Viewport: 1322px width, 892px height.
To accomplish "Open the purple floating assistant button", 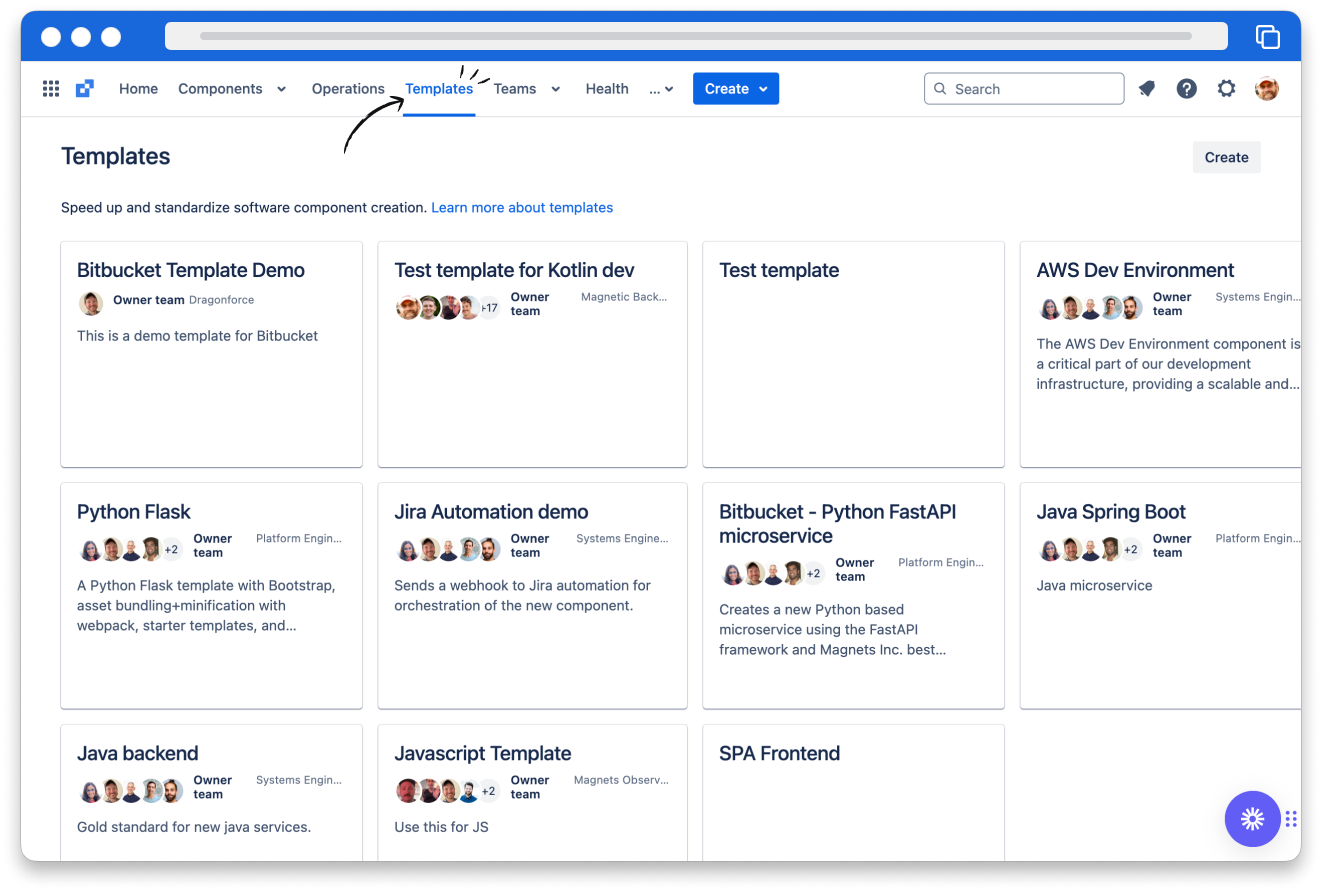I will pyautogui.click(x=1253, y=819).
